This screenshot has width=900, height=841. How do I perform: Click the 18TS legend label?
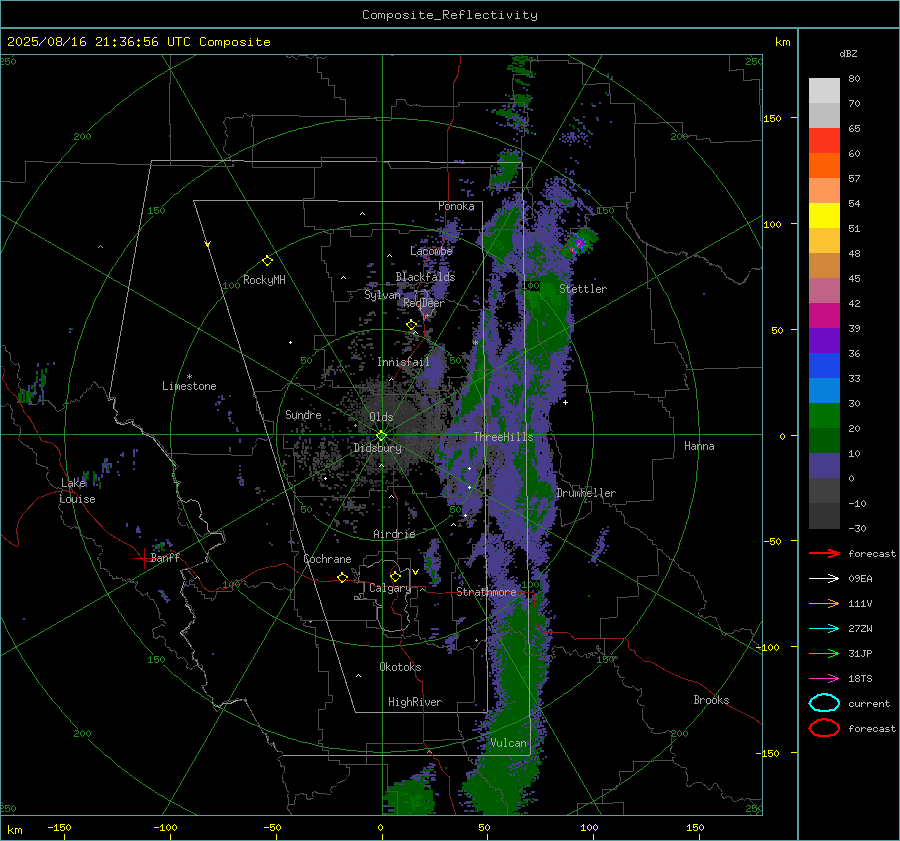(x=860, y=679)
